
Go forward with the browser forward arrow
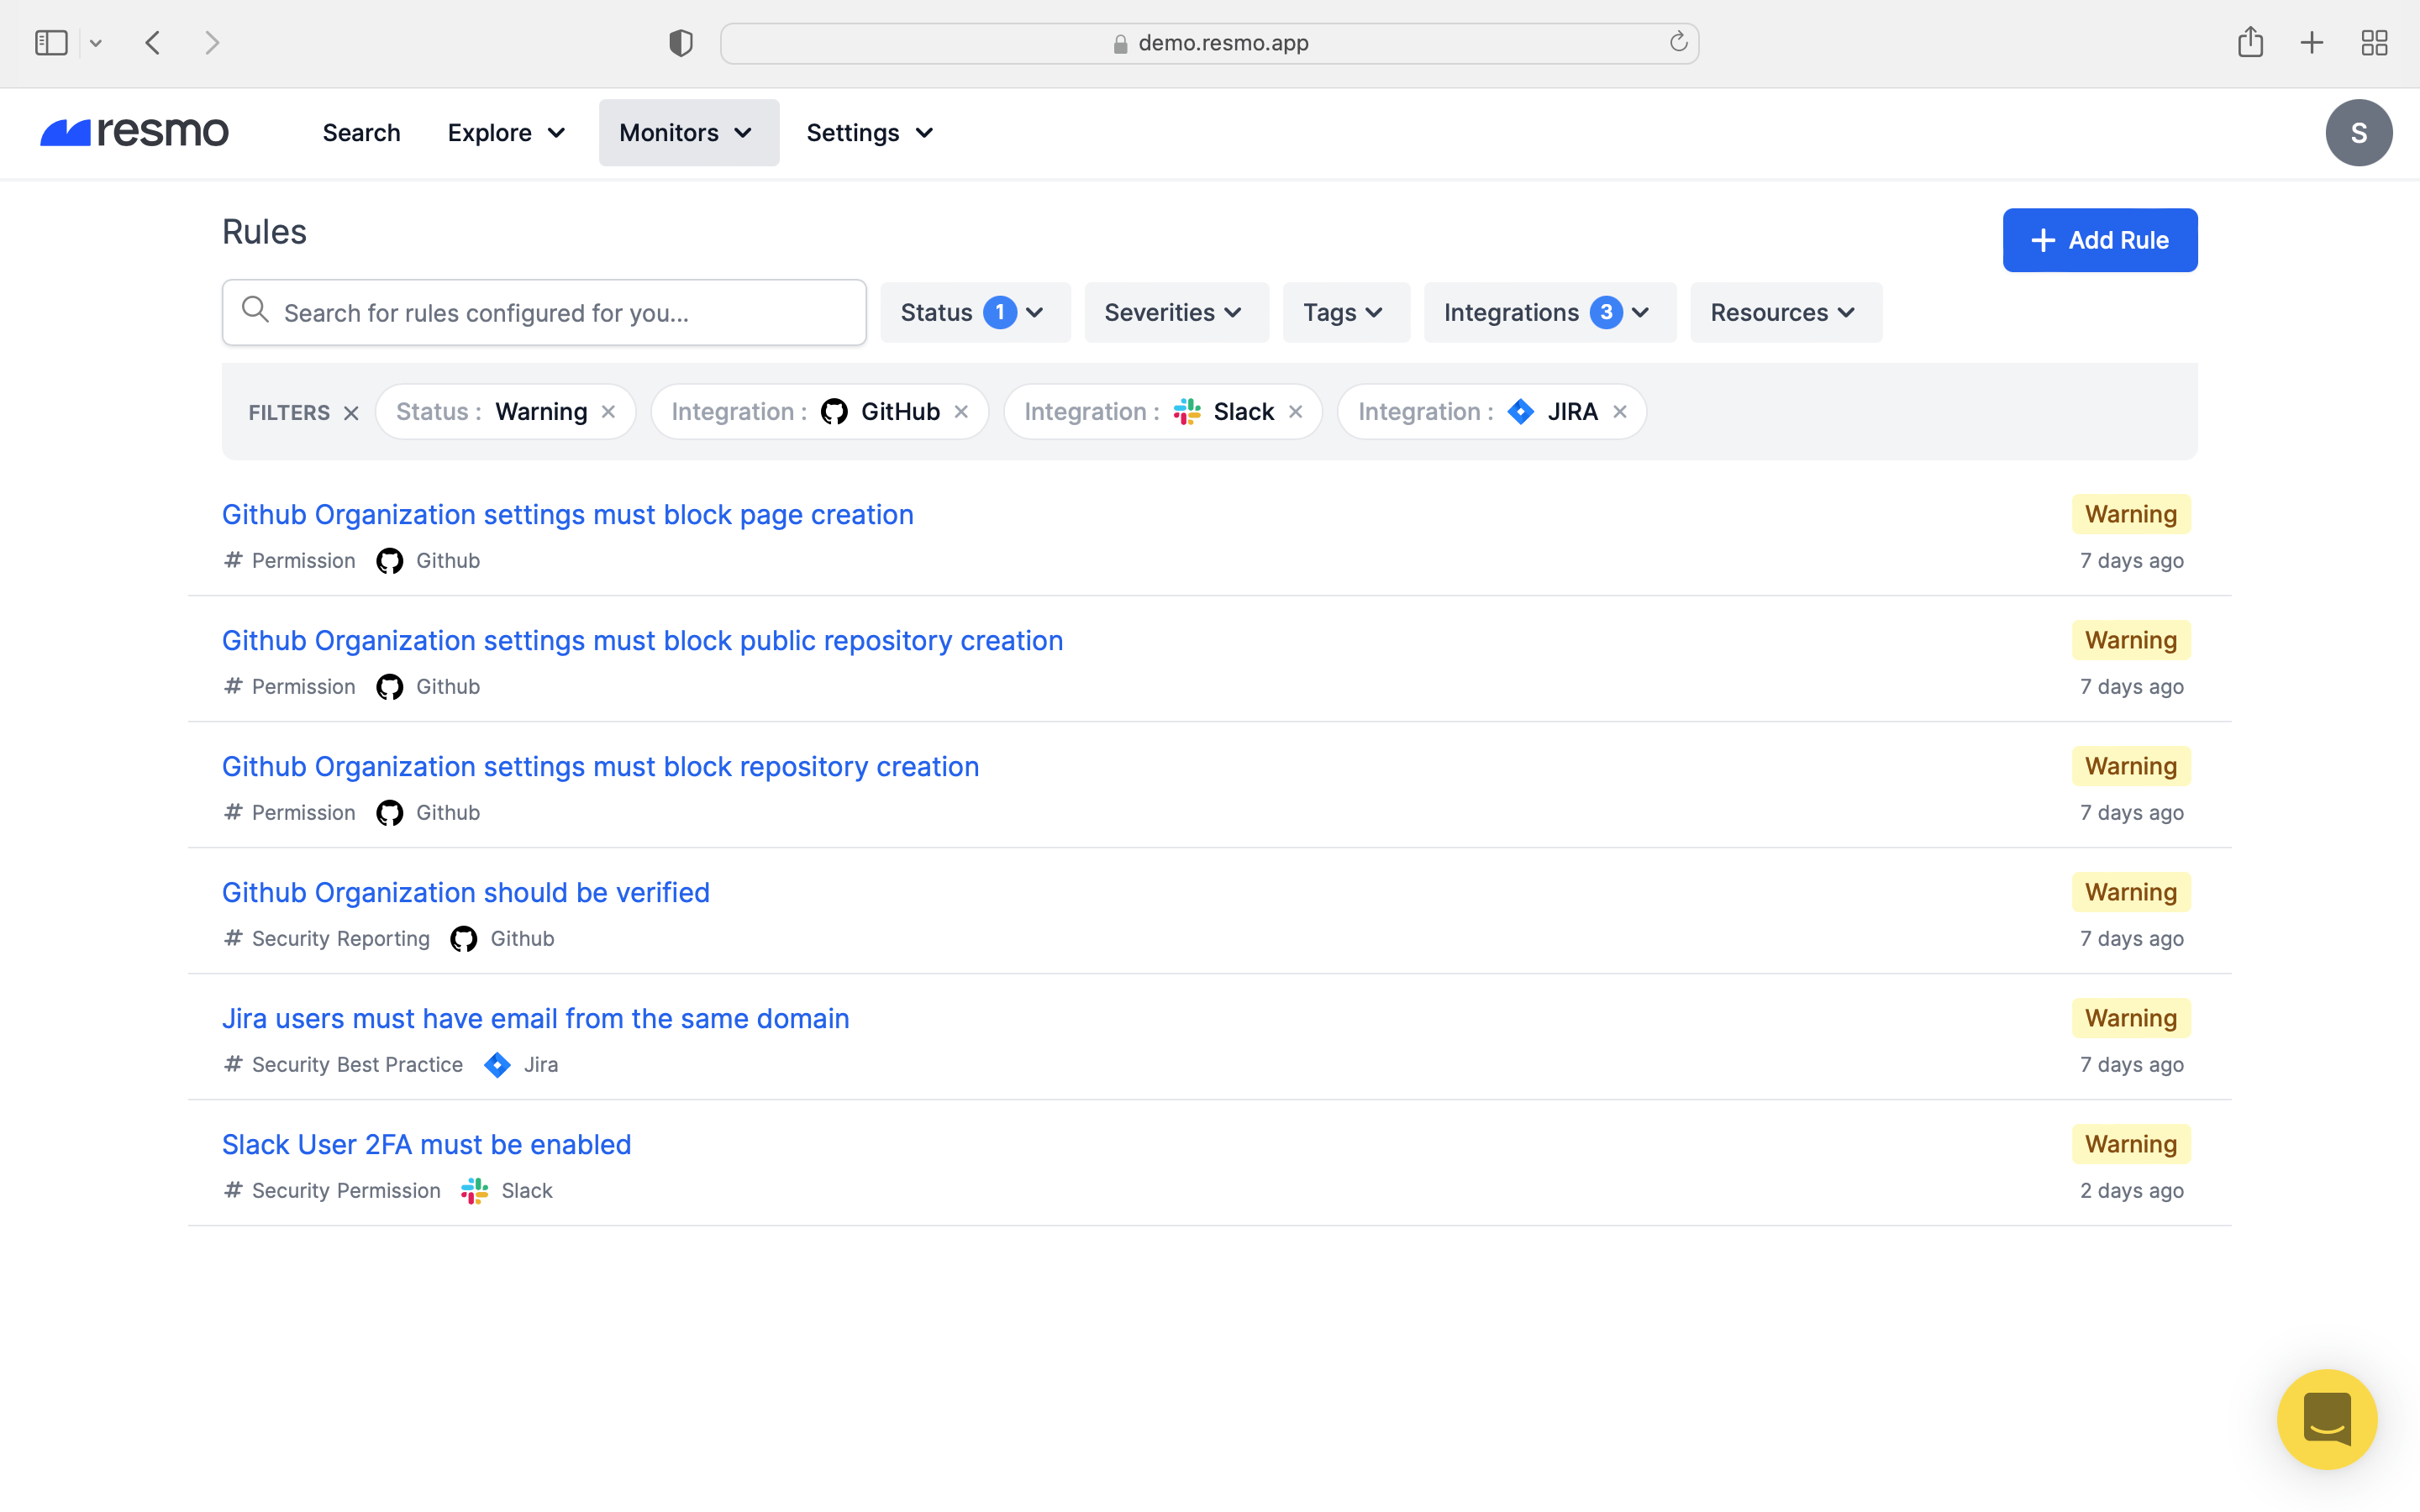[212, 43]
